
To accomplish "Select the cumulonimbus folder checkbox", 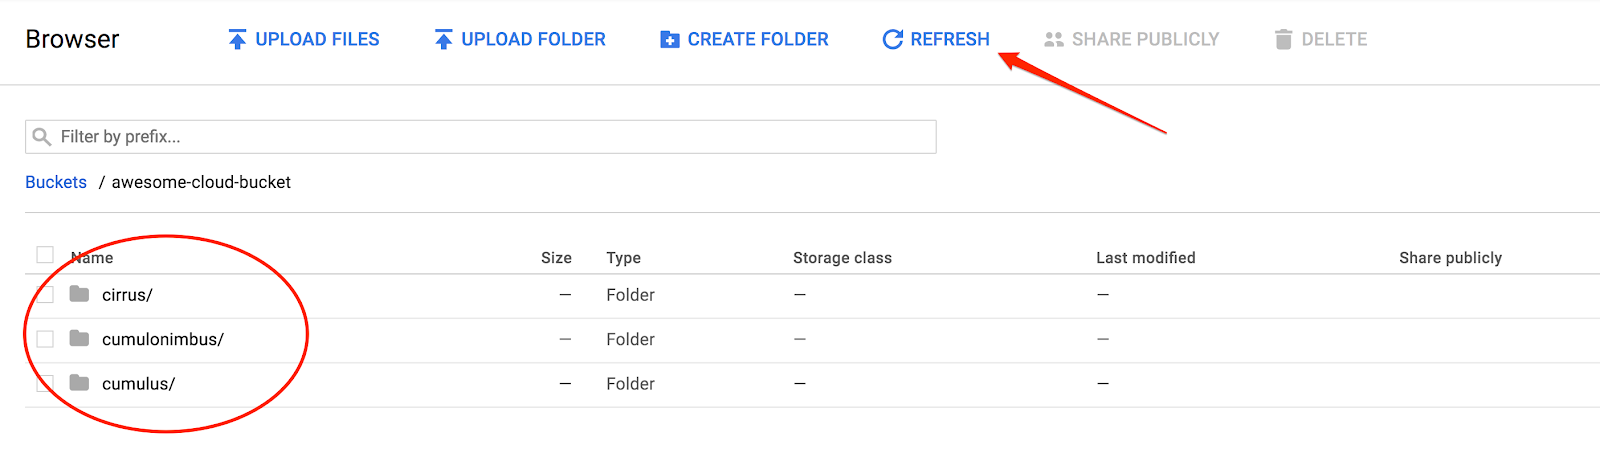I will click(45, 339).
